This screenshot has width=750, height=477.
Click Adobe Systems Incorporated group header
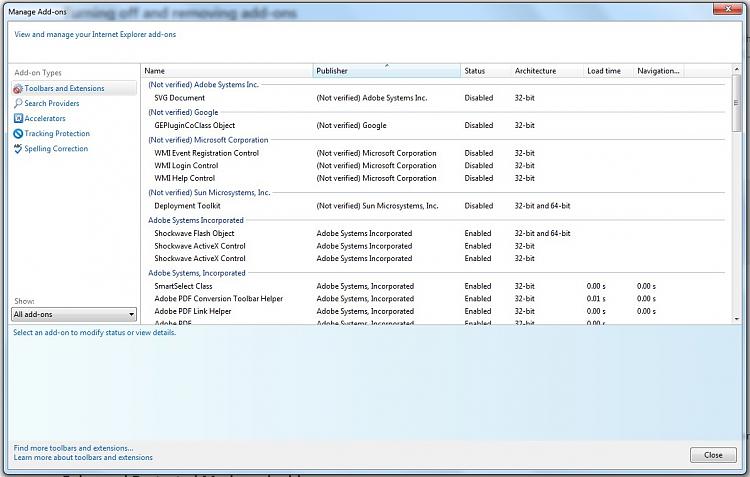coord(196,221)
